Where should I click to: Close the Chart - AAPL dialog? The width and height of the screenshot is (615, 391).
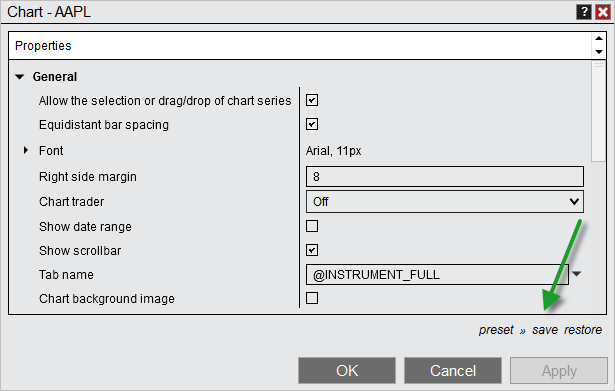(x=603, y=12)
